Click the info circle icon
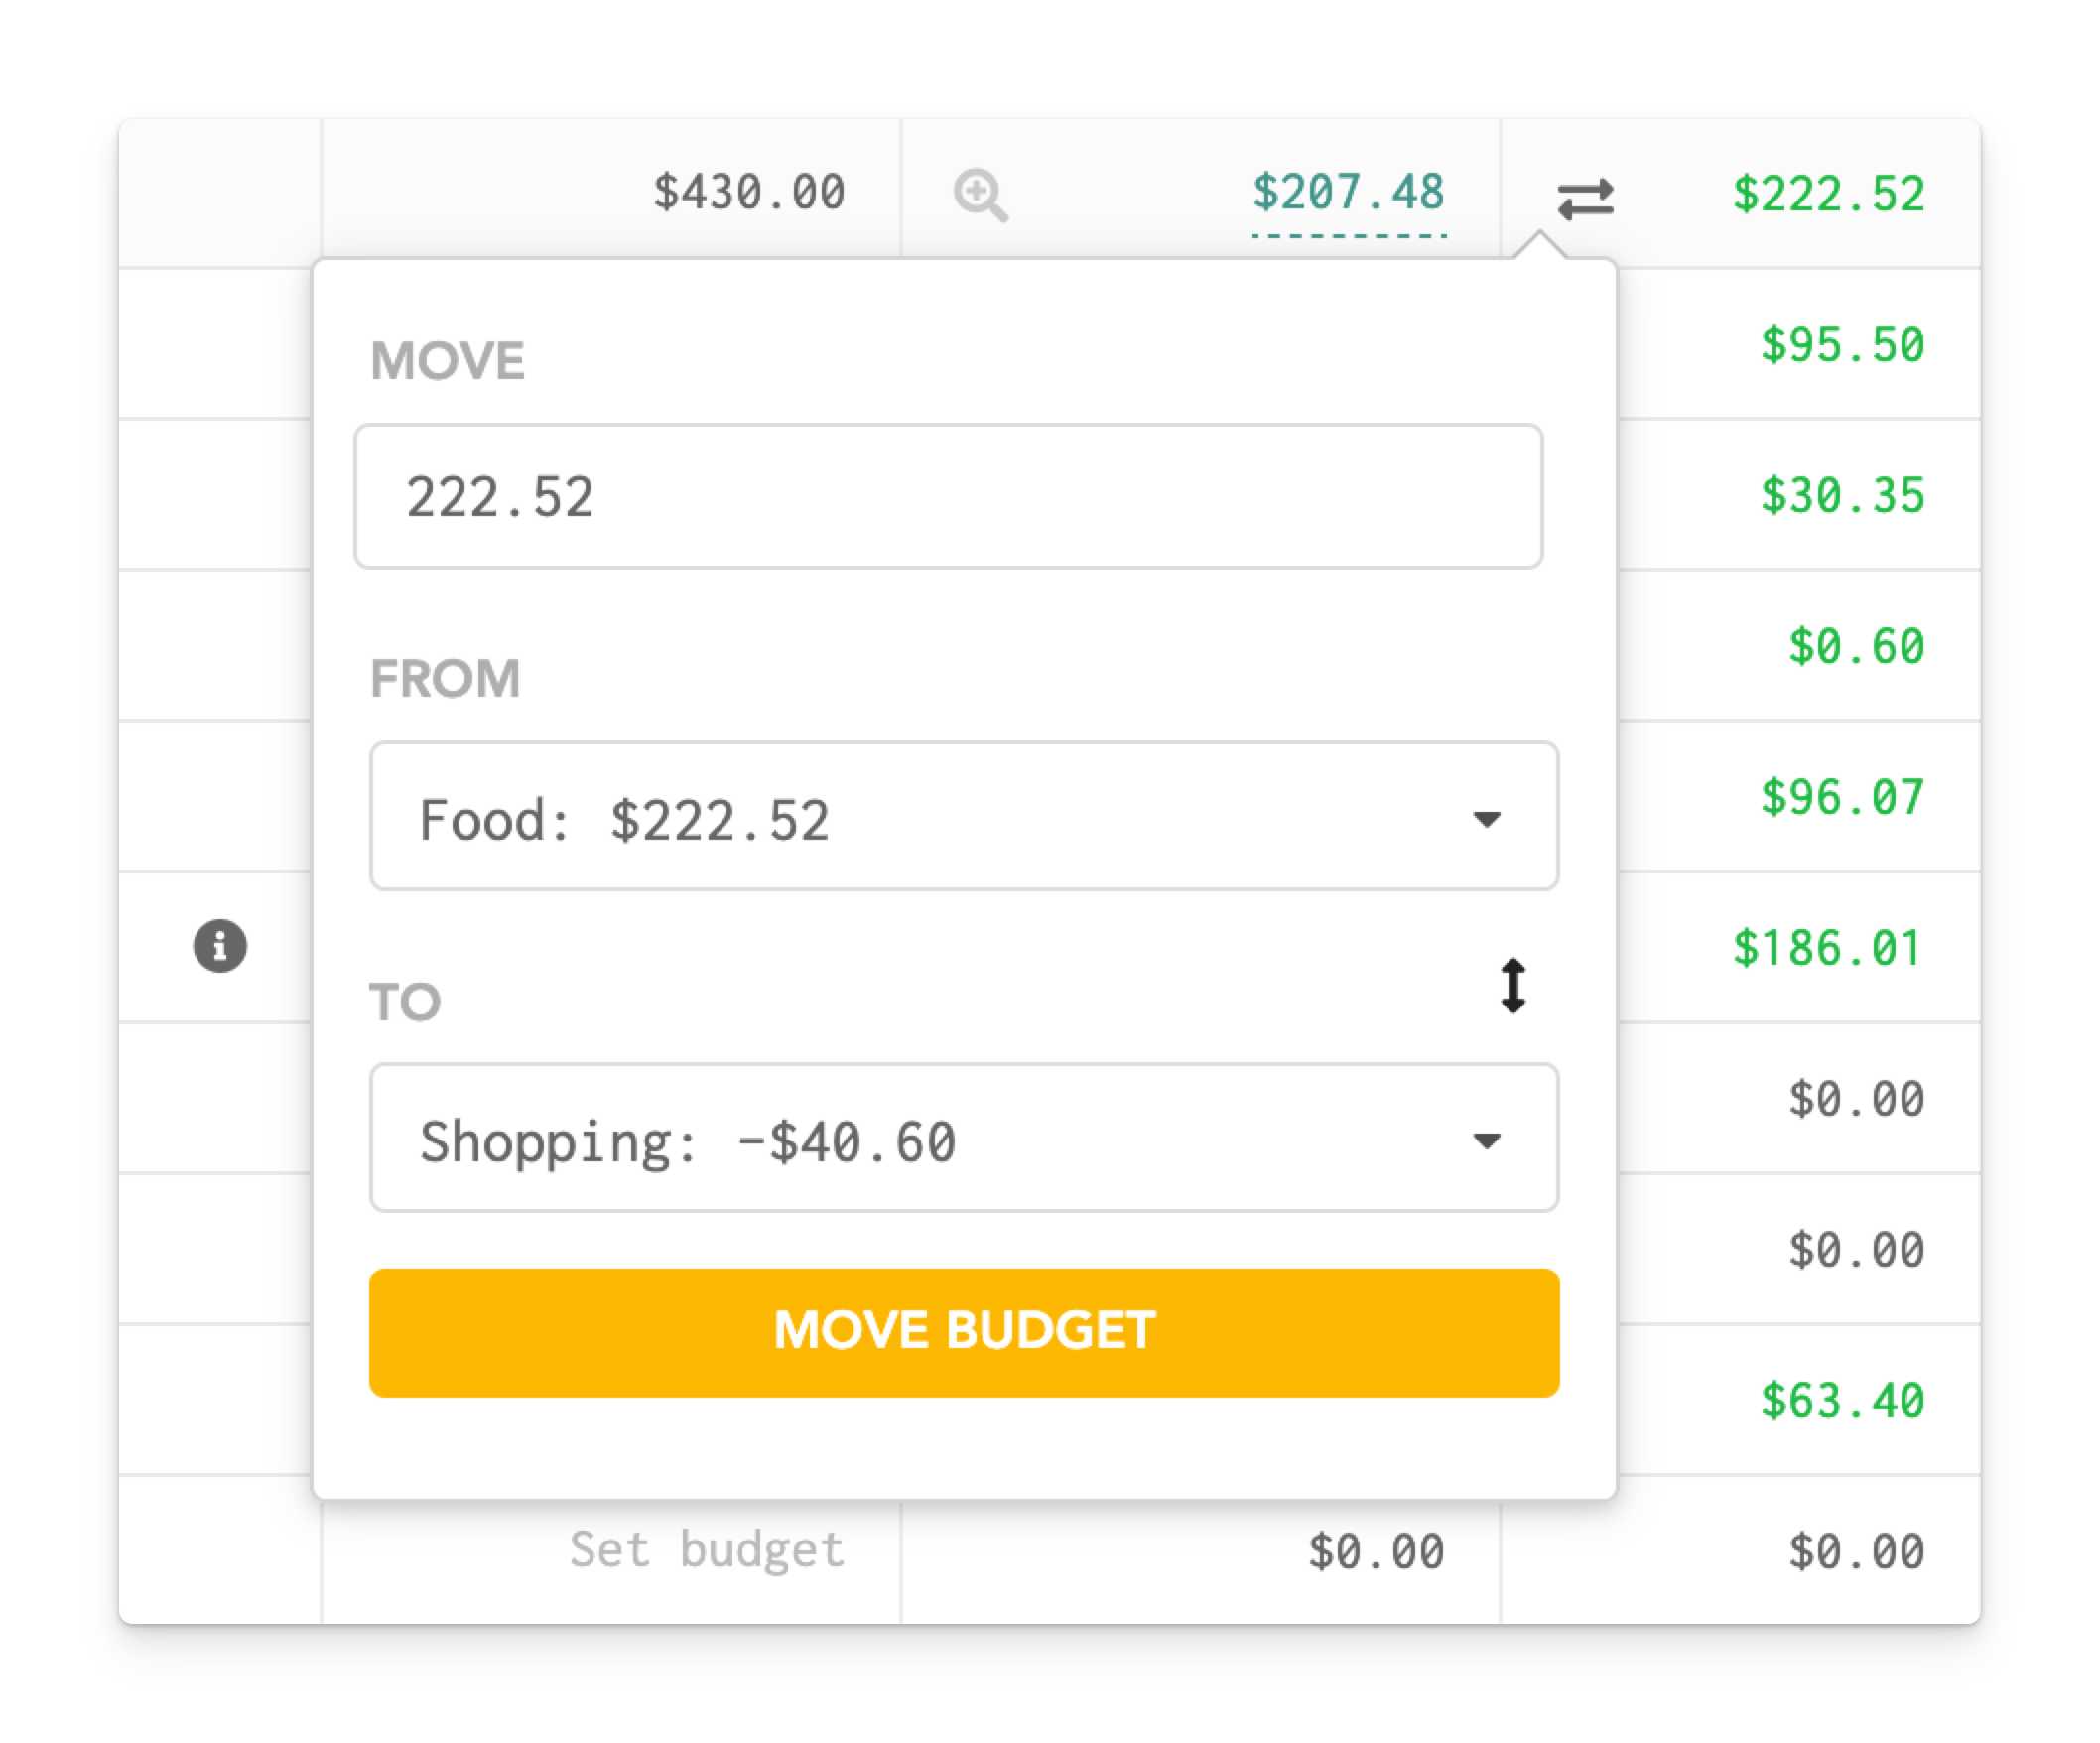This screenshot has height=1743, width=2100. [x=220, y=945]
